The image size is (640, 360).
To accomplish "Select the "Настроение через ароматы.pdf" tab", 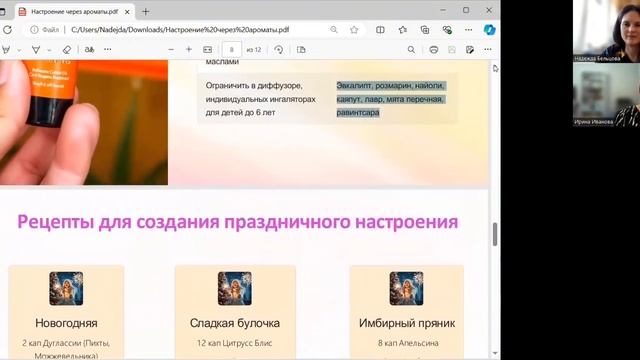I will click(74, 12).
